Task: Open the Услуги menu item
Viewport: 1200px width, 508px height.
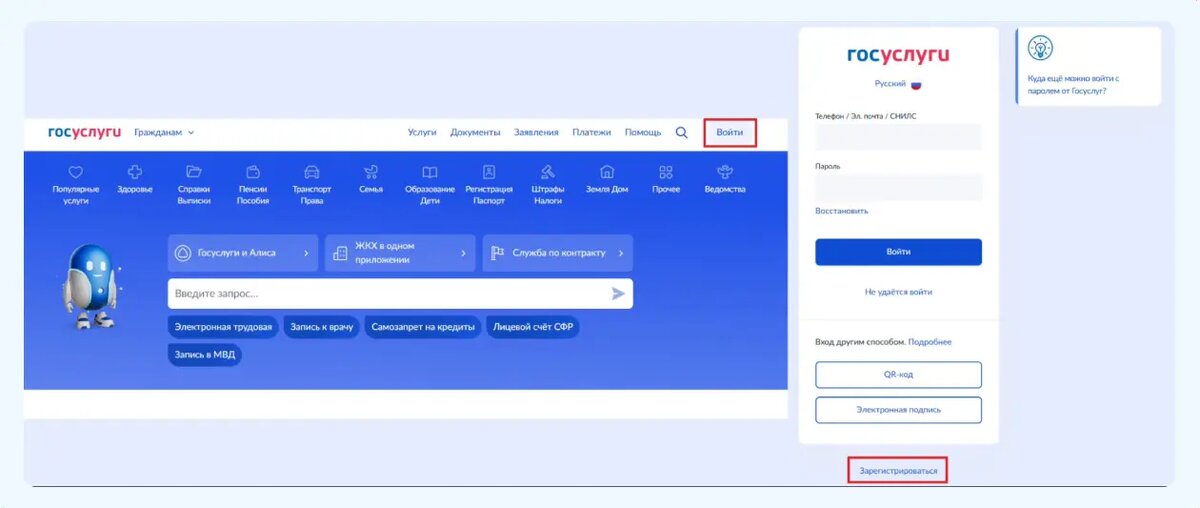Action: point(422,132)
